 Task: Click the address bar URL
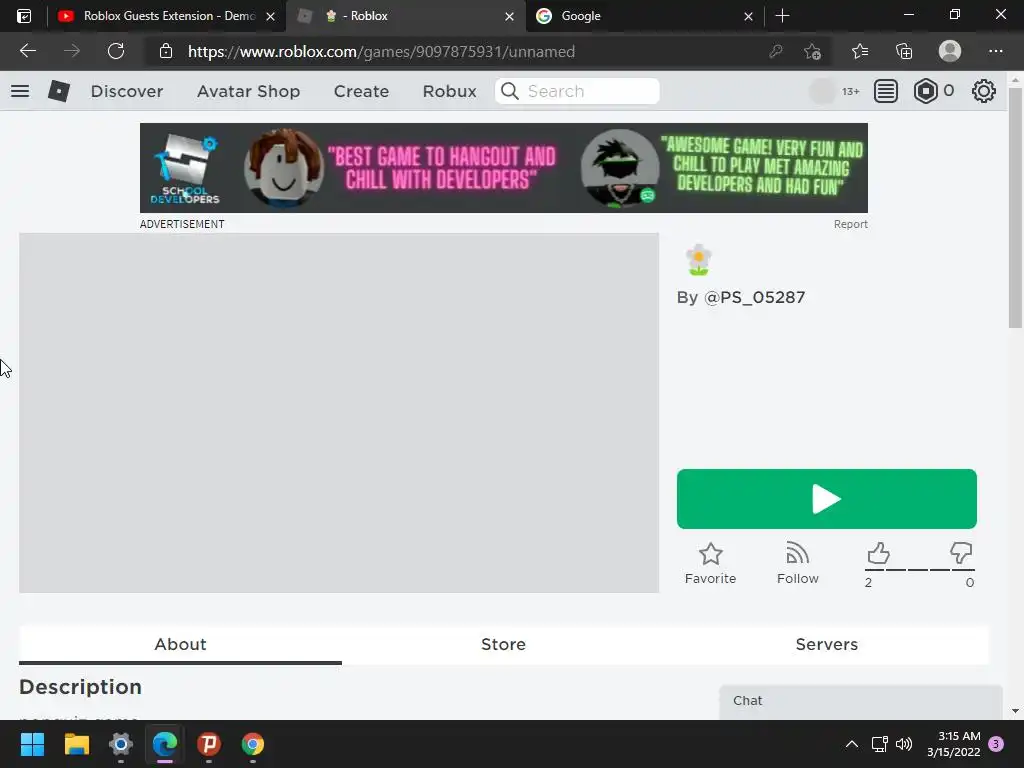pyautogui.click(x=381, y=52)
